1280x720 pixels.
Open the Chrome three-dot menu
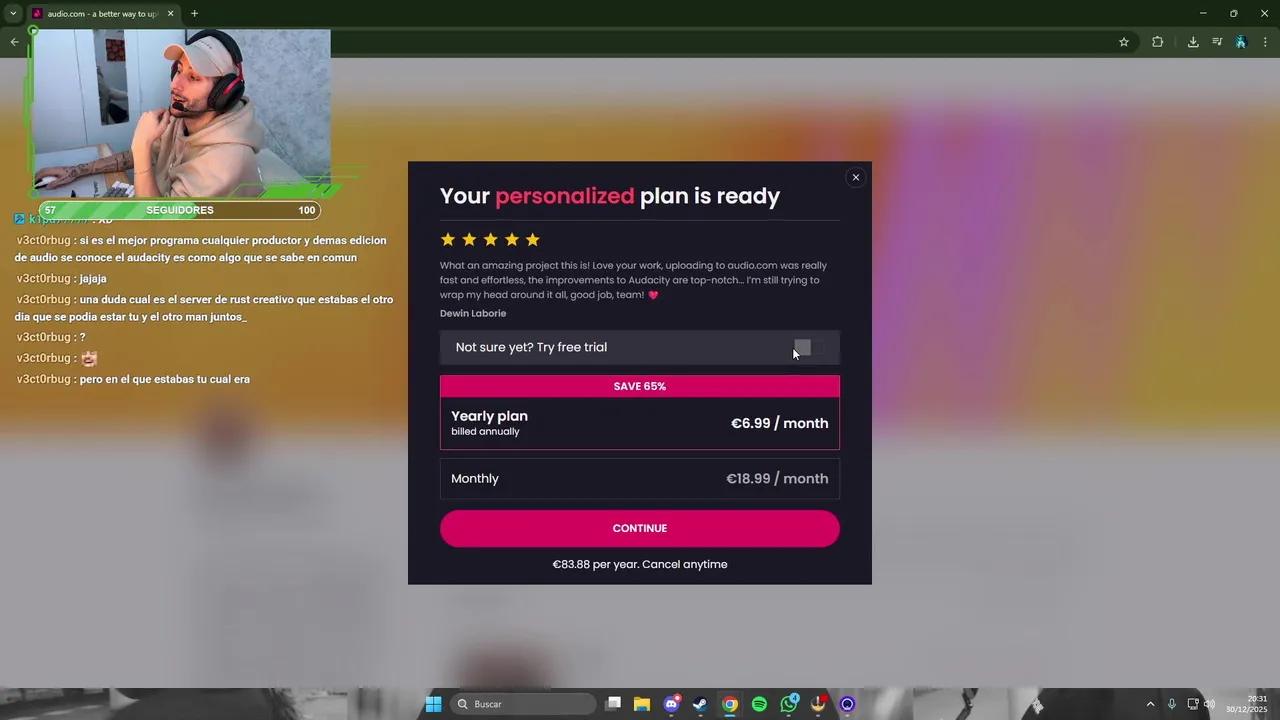[x=1266, y=42]
